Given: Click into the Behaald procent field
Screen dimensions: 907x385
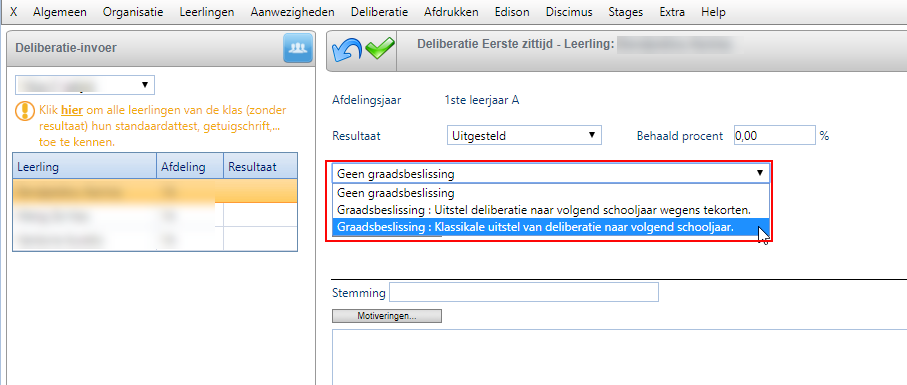Looking at the screenshot, I should point(775,136).
